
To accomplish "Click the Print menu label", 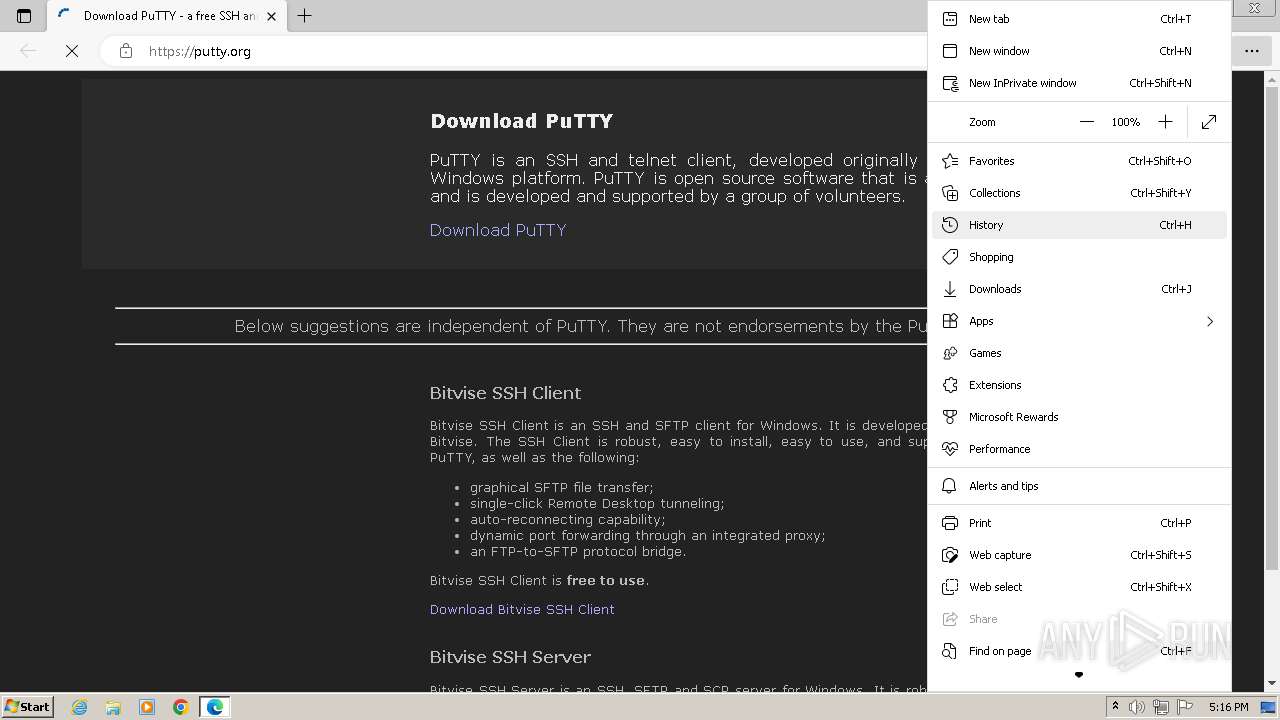I will 980,523.
